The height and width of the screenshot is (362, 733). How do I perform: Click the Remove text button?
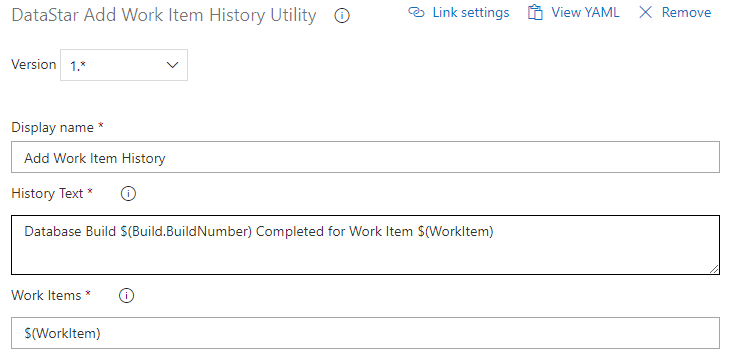(x=686, y=12)
